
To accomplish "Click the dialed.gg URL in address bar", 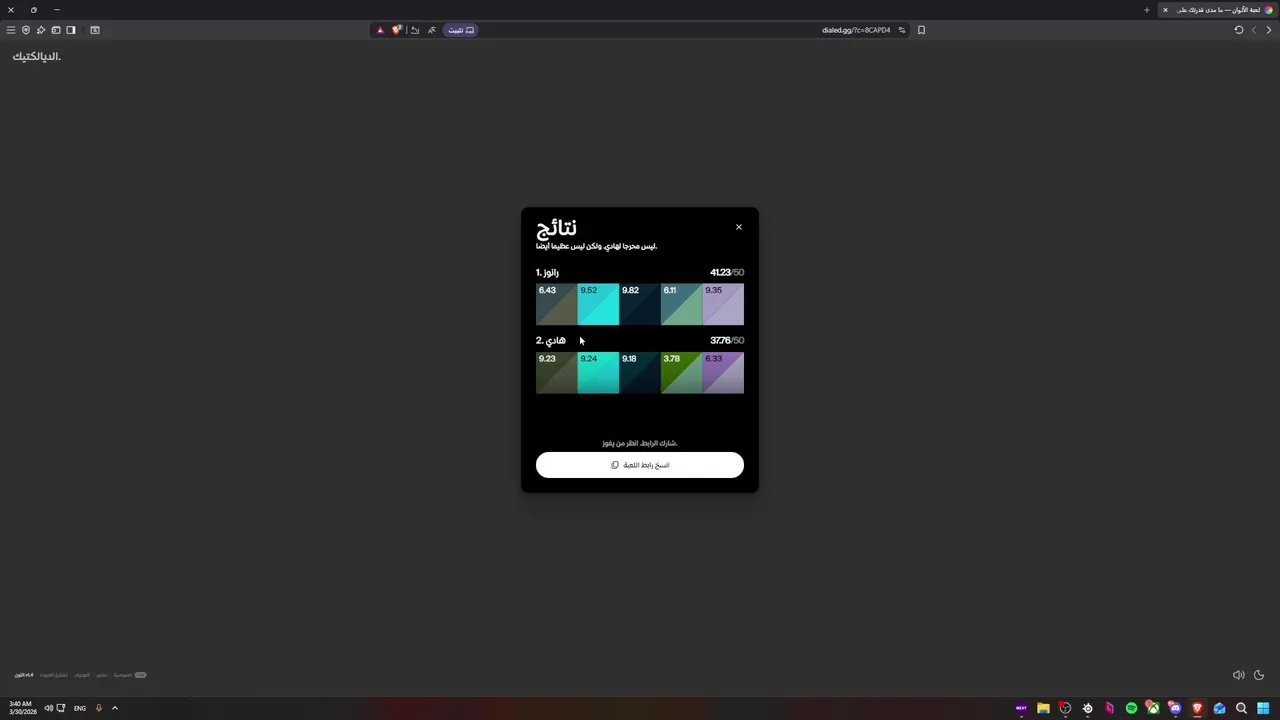I will point(856,30).
